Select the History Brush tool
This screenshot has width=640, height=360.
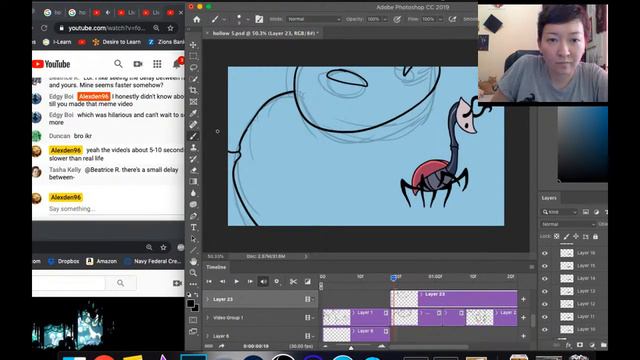(193, 159)
